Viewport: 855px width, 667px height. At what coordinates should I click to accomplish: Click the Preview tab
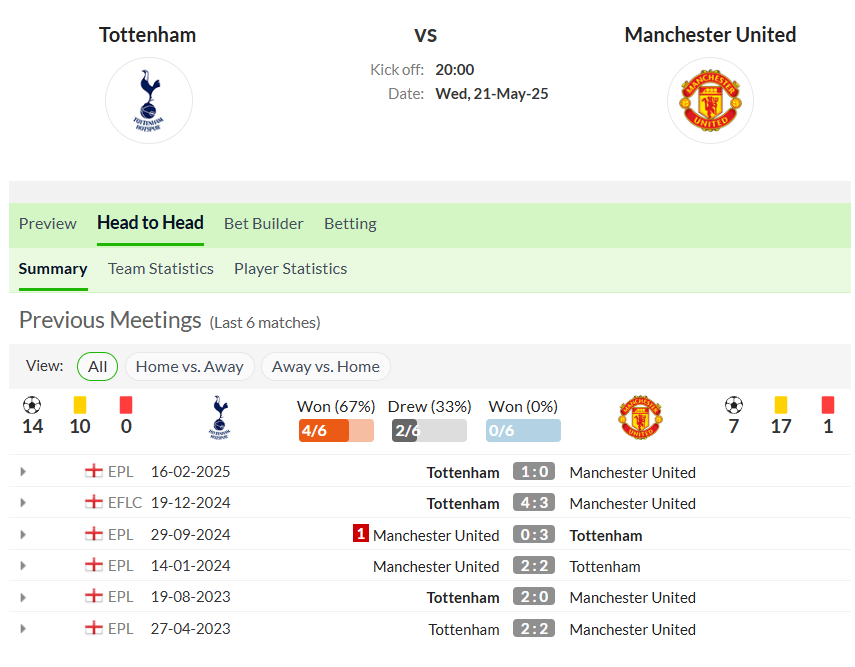[47, 224]
